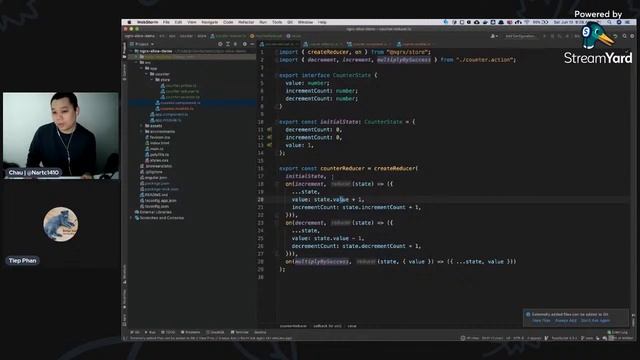This screenshot has height=360, width=640.
Task: Collapse the store folder arrow
Action: click(152, 80)
